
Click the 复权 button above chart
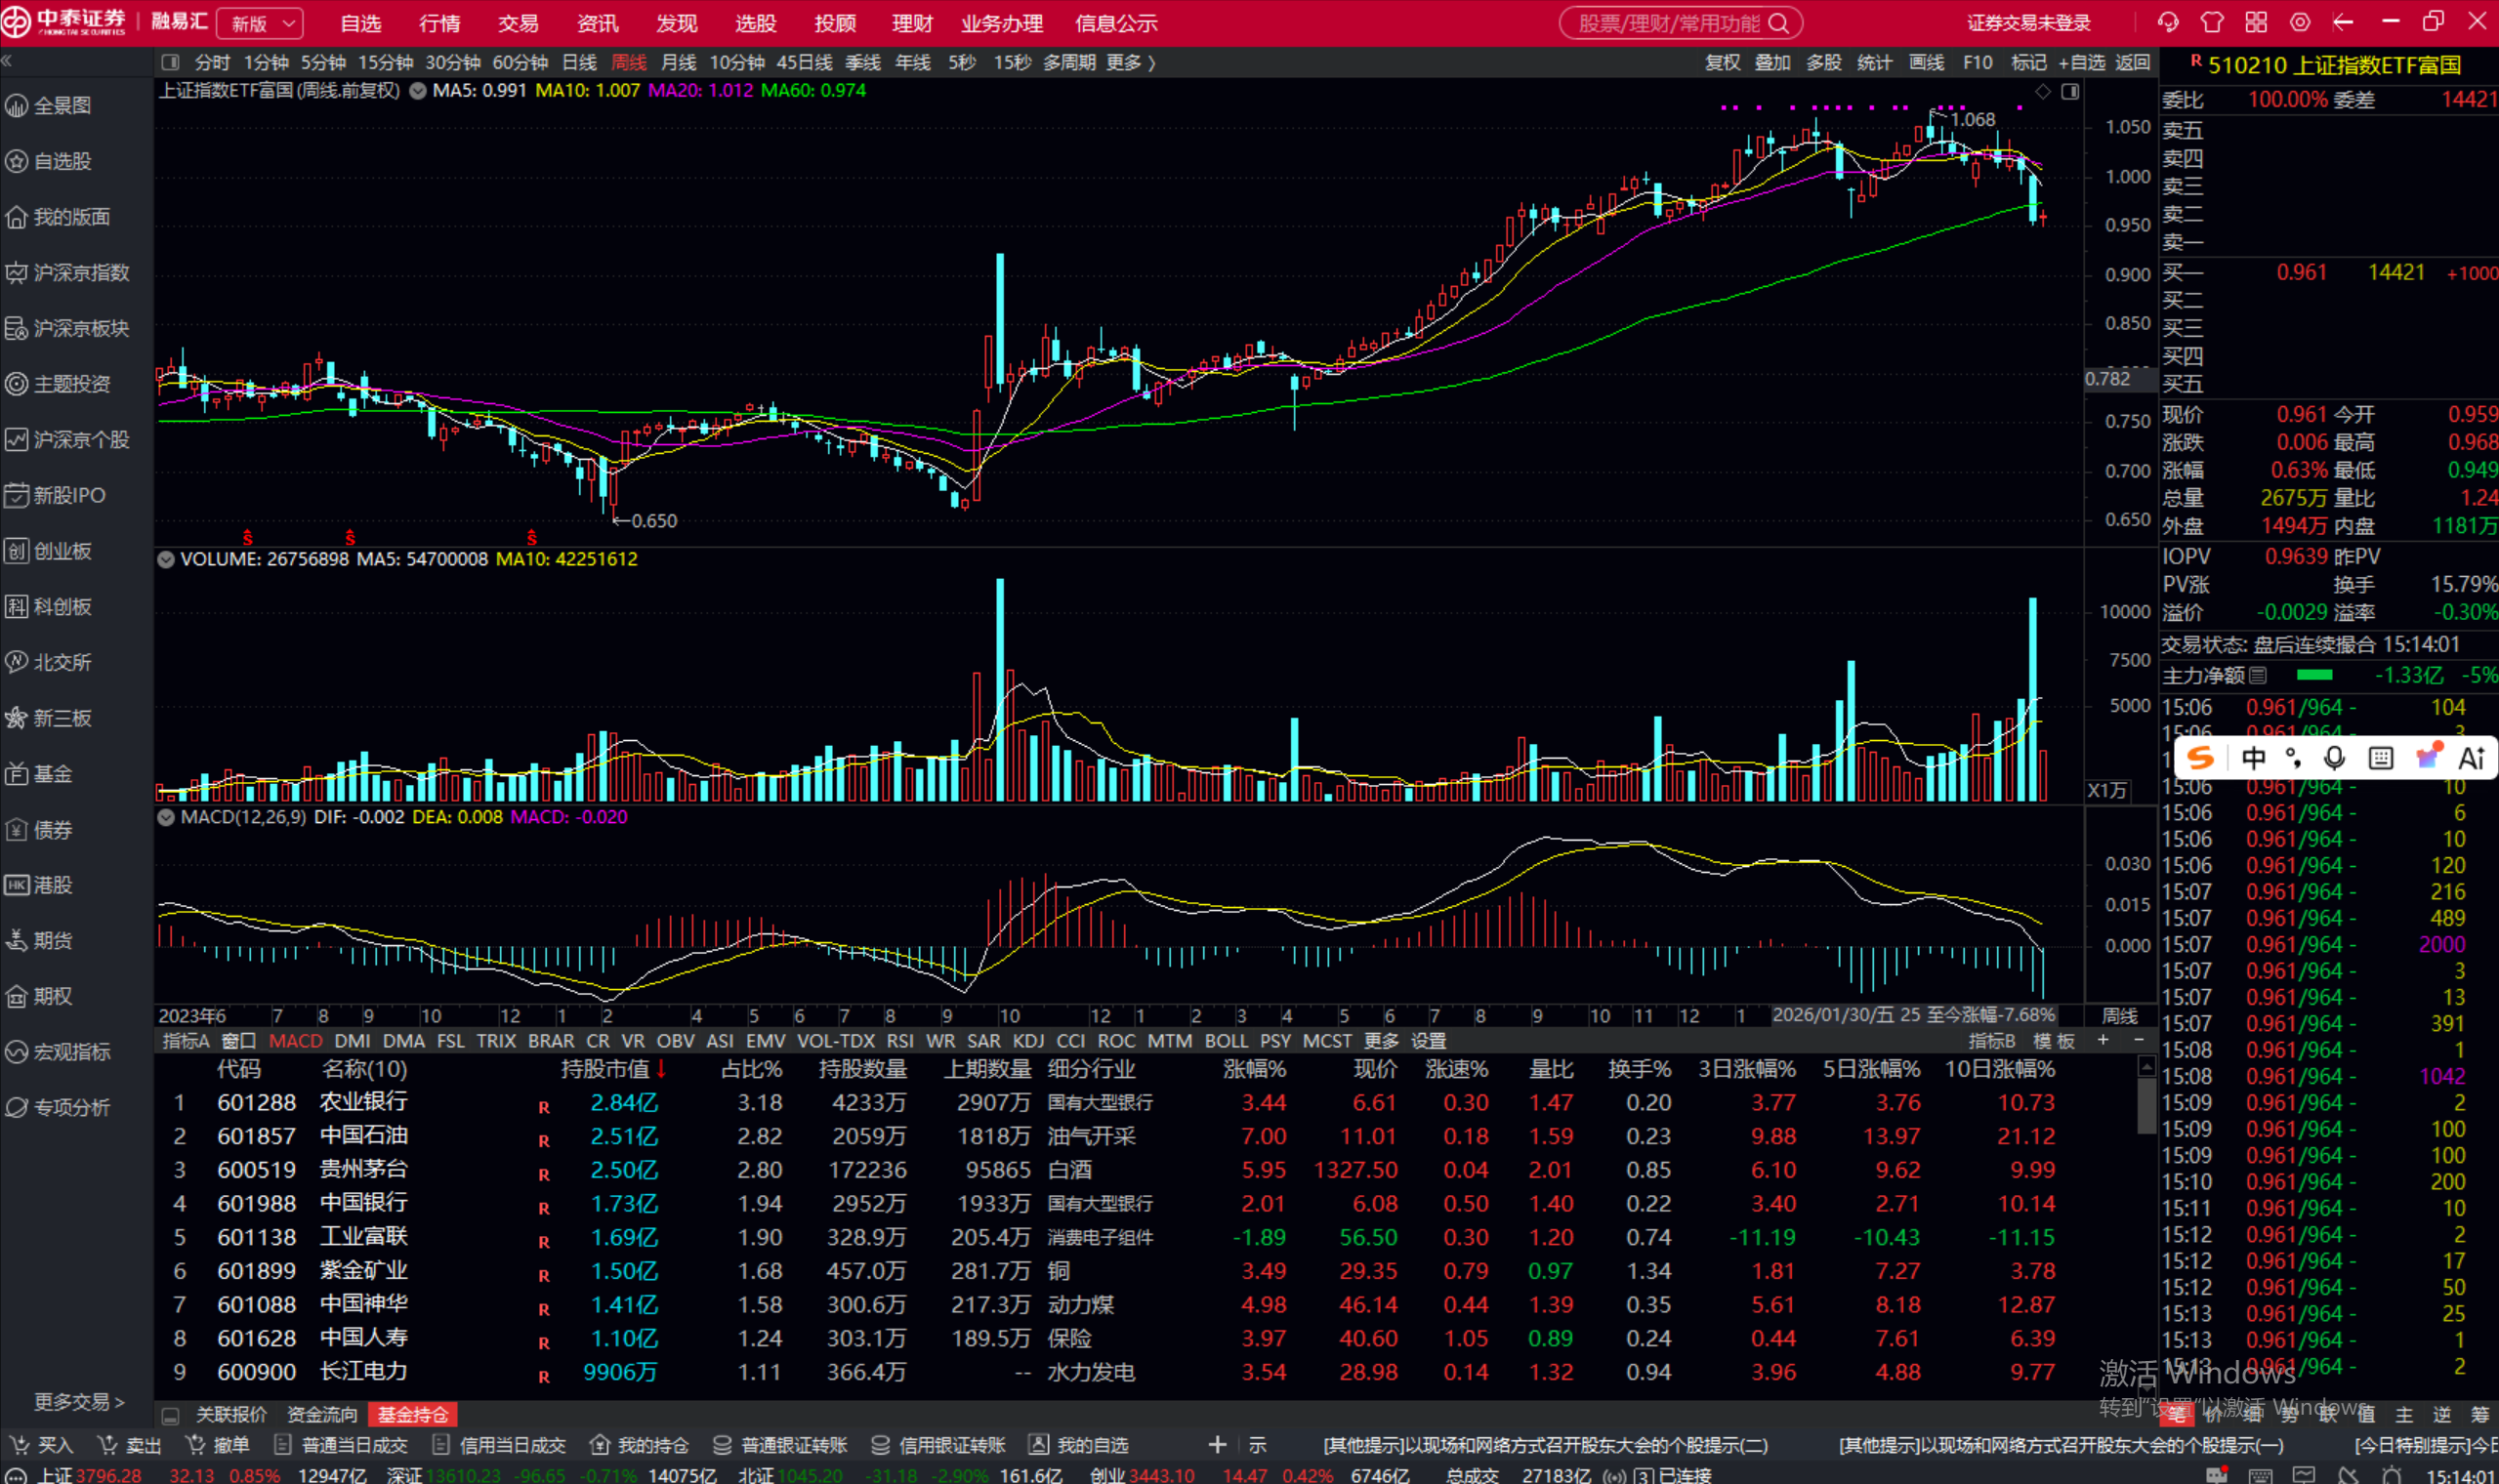pos(1722,62)
